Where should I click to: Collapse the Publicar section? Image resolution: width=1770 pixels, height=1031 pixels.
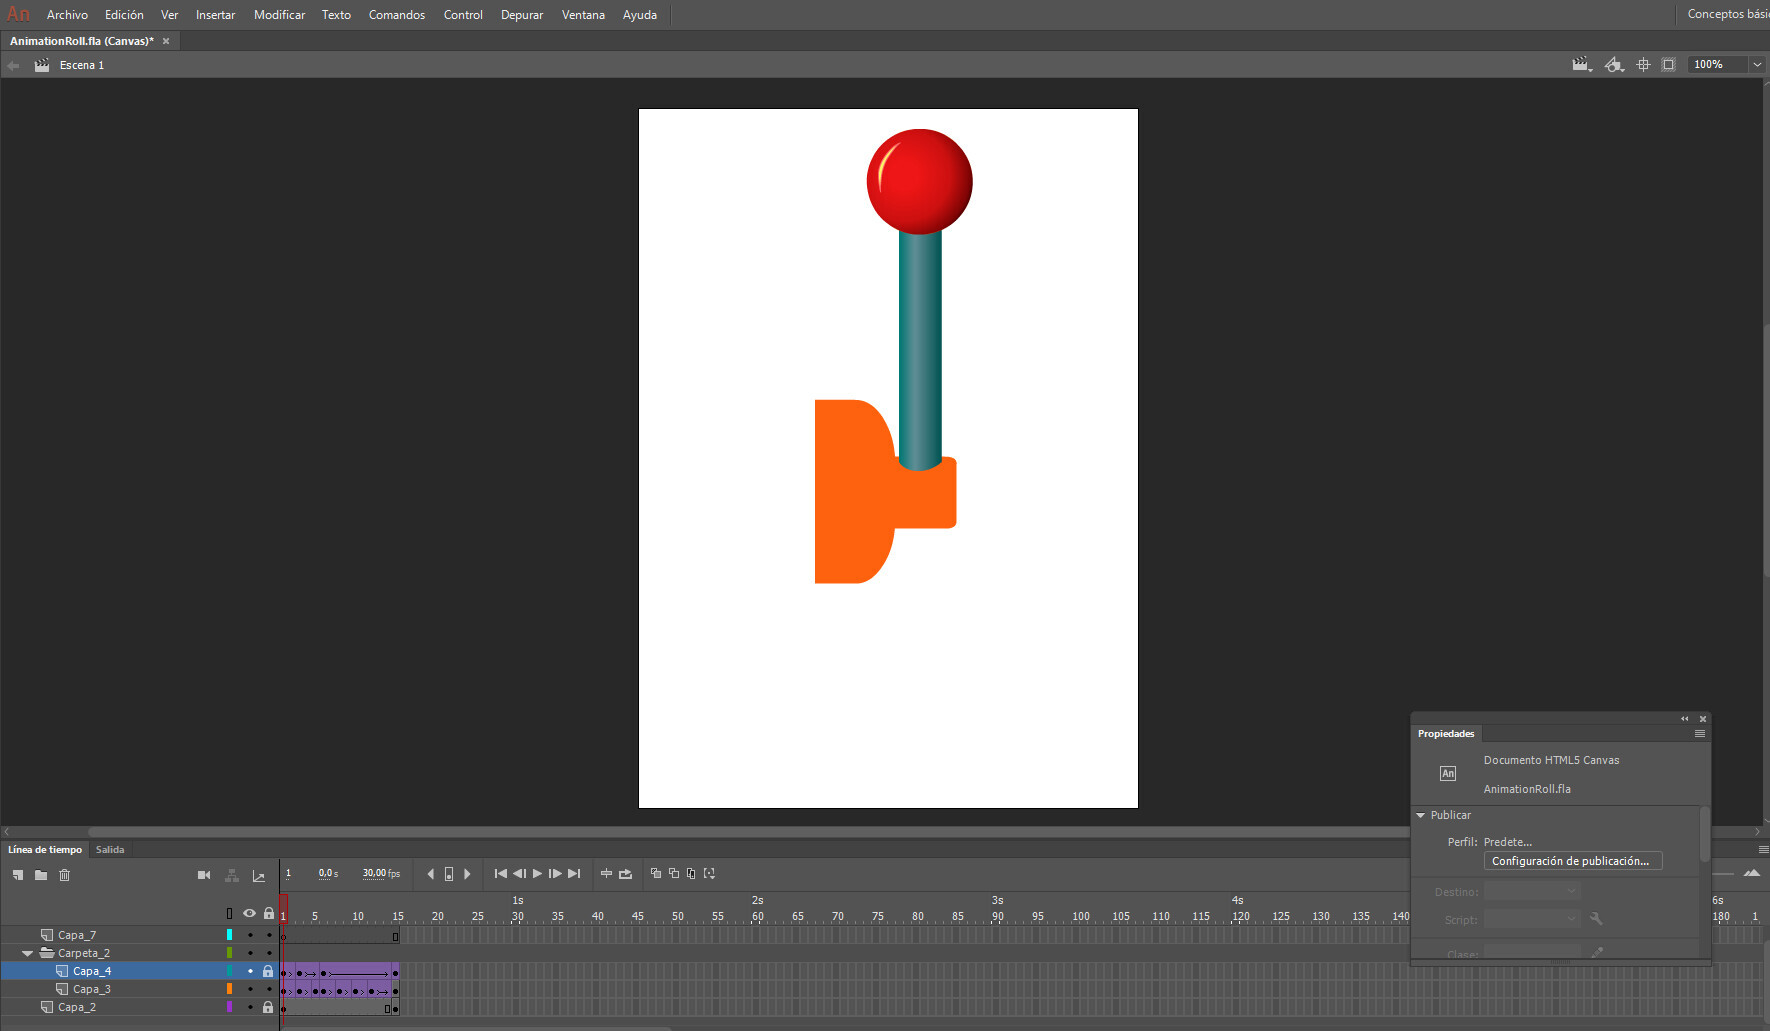pos(1421,815)
